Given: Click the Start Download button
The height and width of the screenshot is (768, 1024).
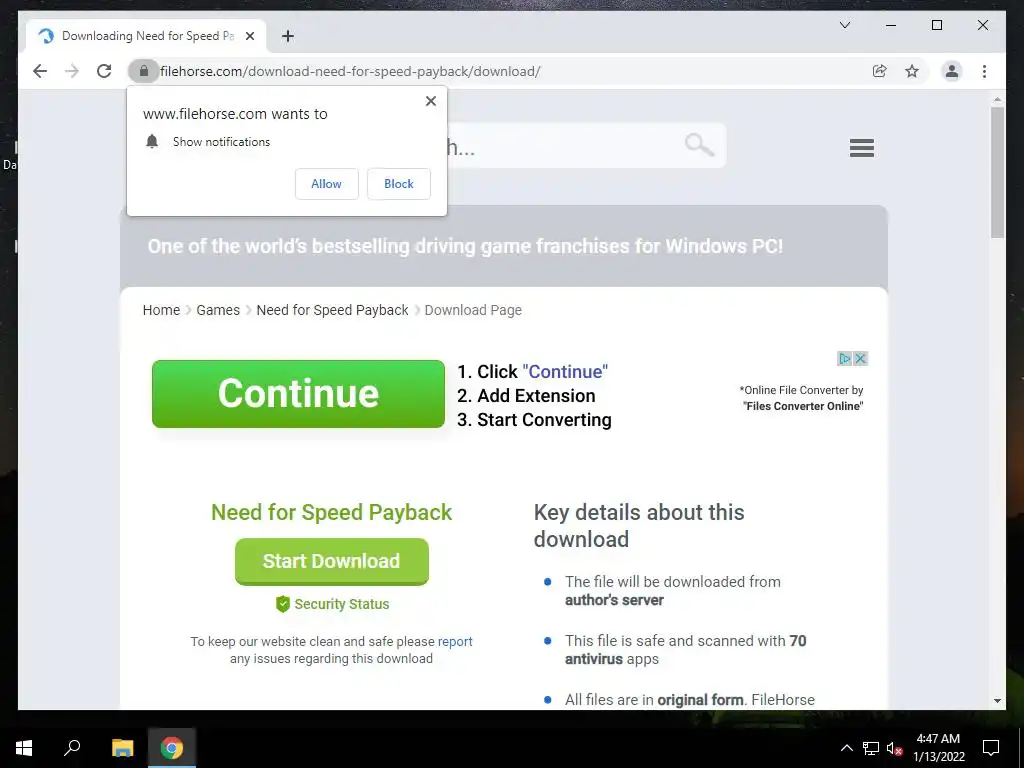Looking at the screenshot, I should pos(332,561).
